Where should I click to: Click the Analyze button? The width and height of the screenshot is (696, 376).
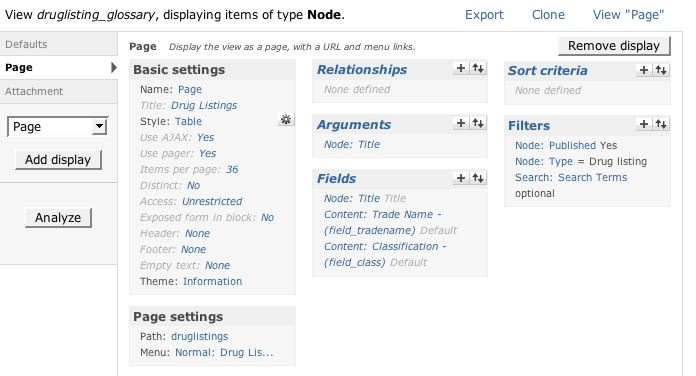click(58, 218)
